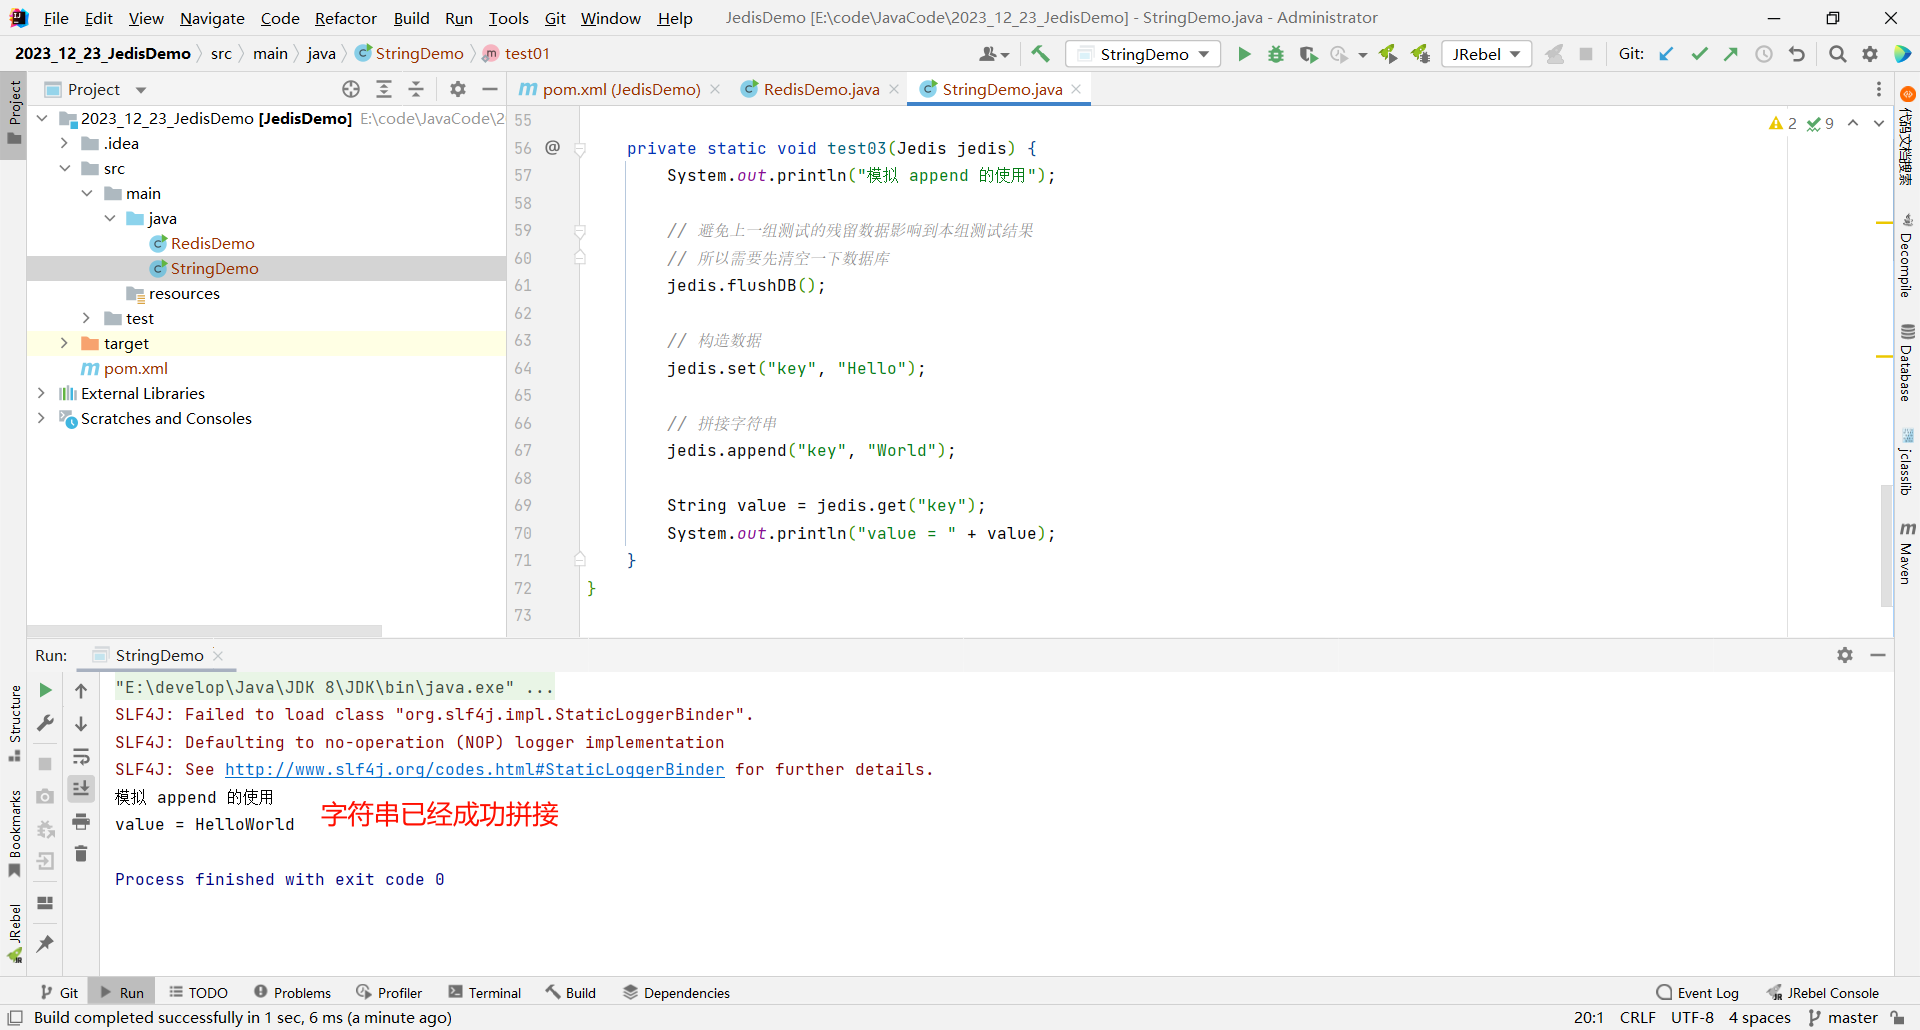Viewport: 1920px width, 1030px height.
Task: Open Search Everywhere magnifier icon
Action: pos(1837,54)
